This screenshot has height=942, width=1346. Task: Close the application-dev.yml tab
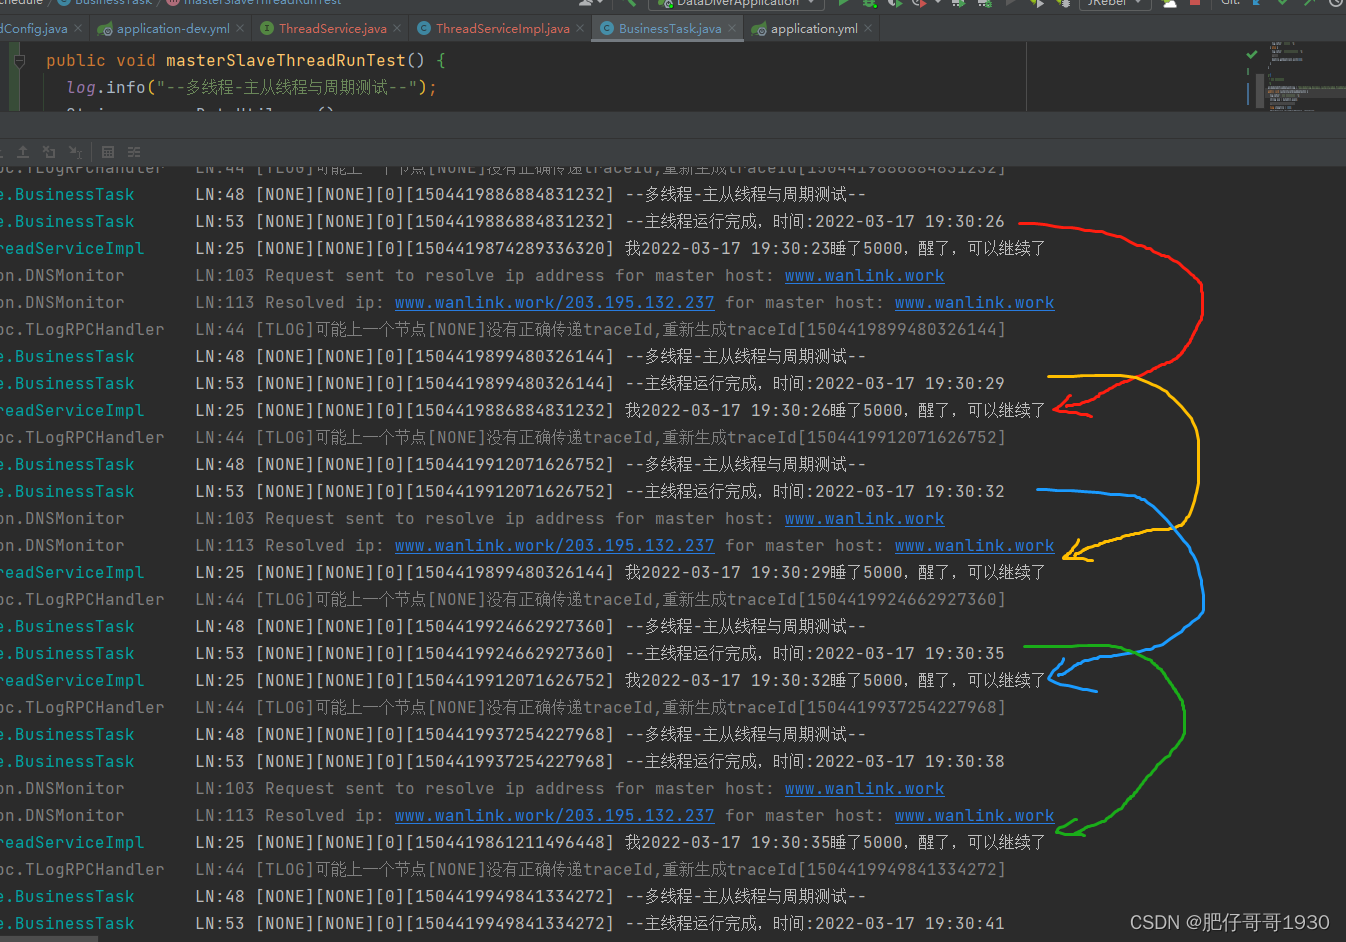click(x=240, y=29)
